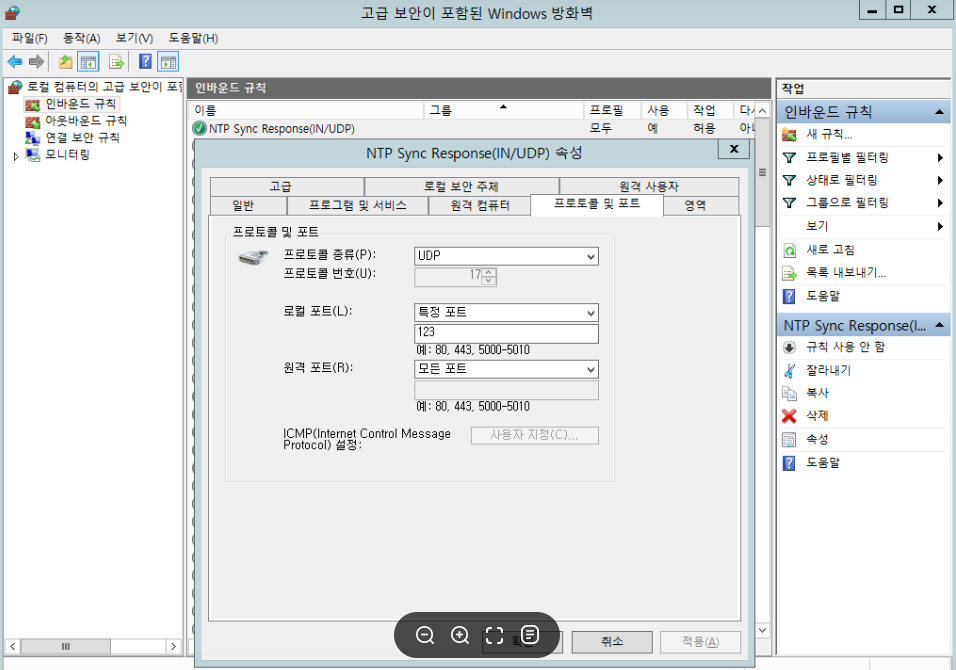Select the NTP Sync Response(IN/UDP) rule row
Viewport: 956px width, 670px height.
click(473, 128)
